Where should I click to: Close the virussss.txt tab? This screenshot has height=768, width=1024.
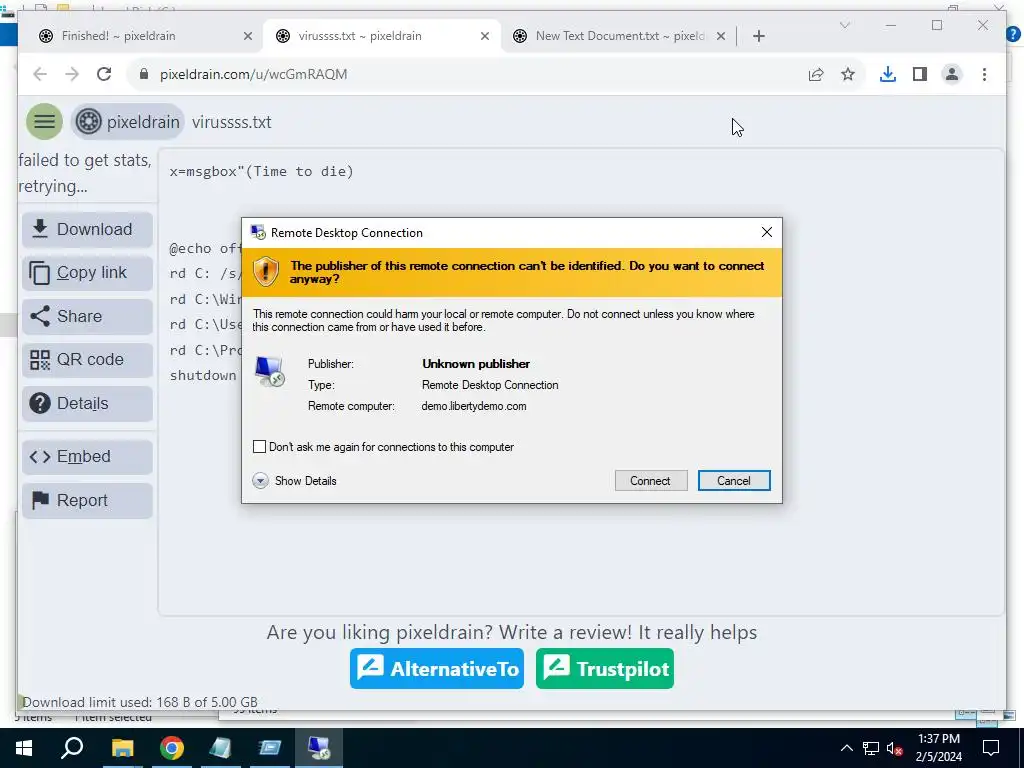[485, 36]
